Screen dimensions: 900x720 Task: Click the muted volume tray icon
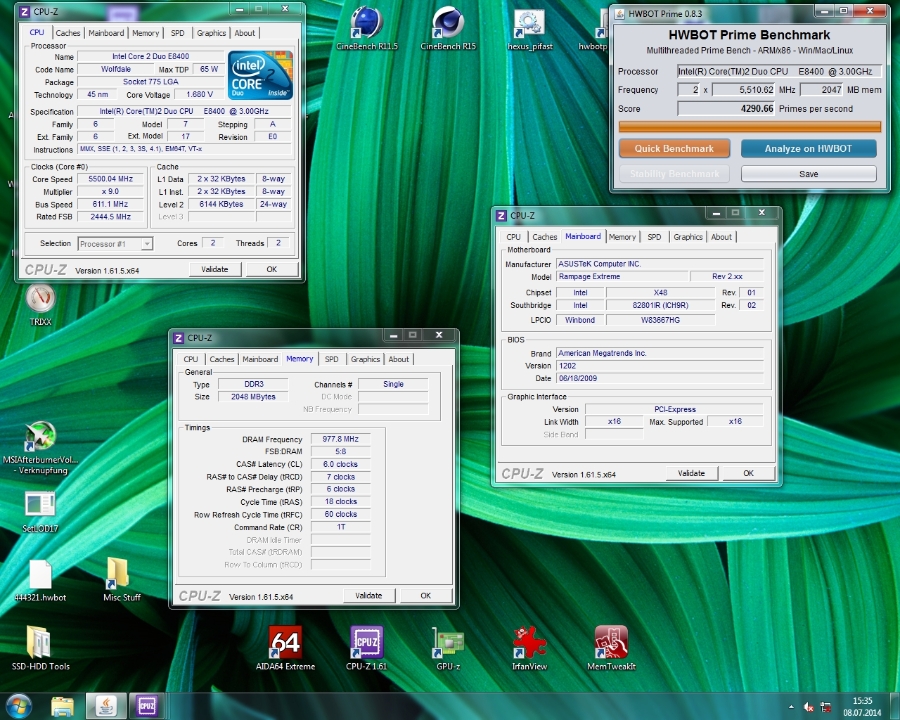[808, 707]
